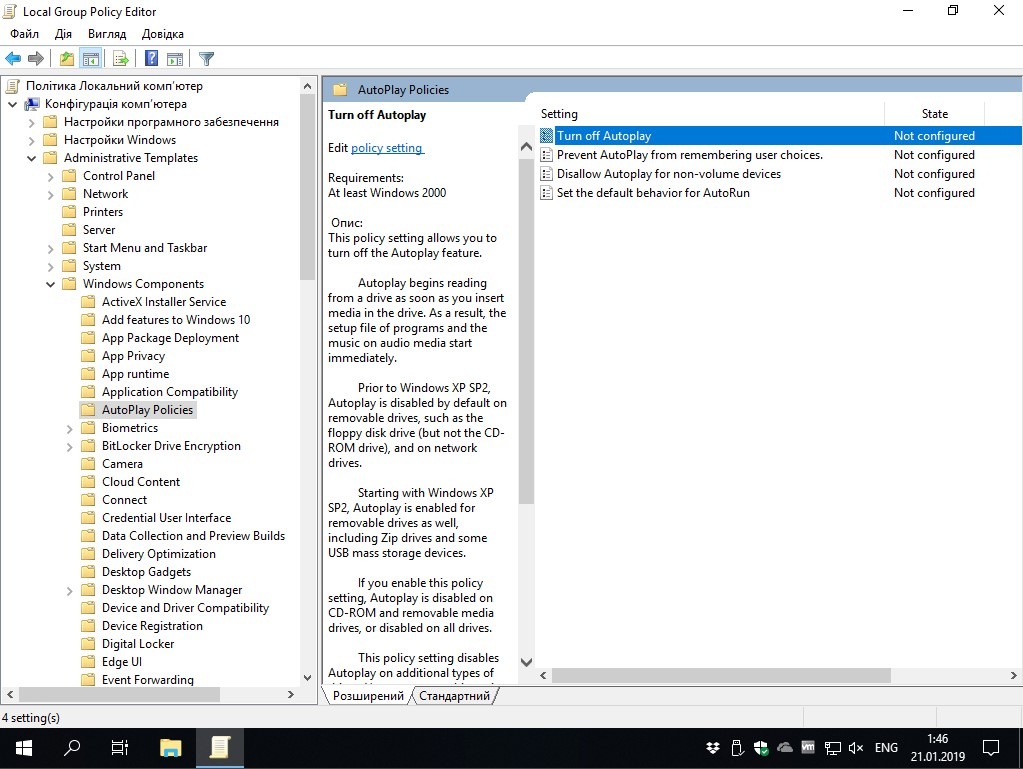1023x769 pixels.
Task: Open the File Explorer taskbar icon
Action: [171, 747]
